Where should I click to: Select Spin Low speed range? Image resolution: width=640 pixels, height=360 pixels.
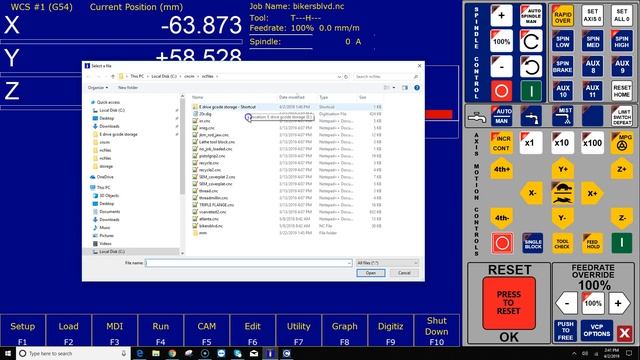click(562, 41)
